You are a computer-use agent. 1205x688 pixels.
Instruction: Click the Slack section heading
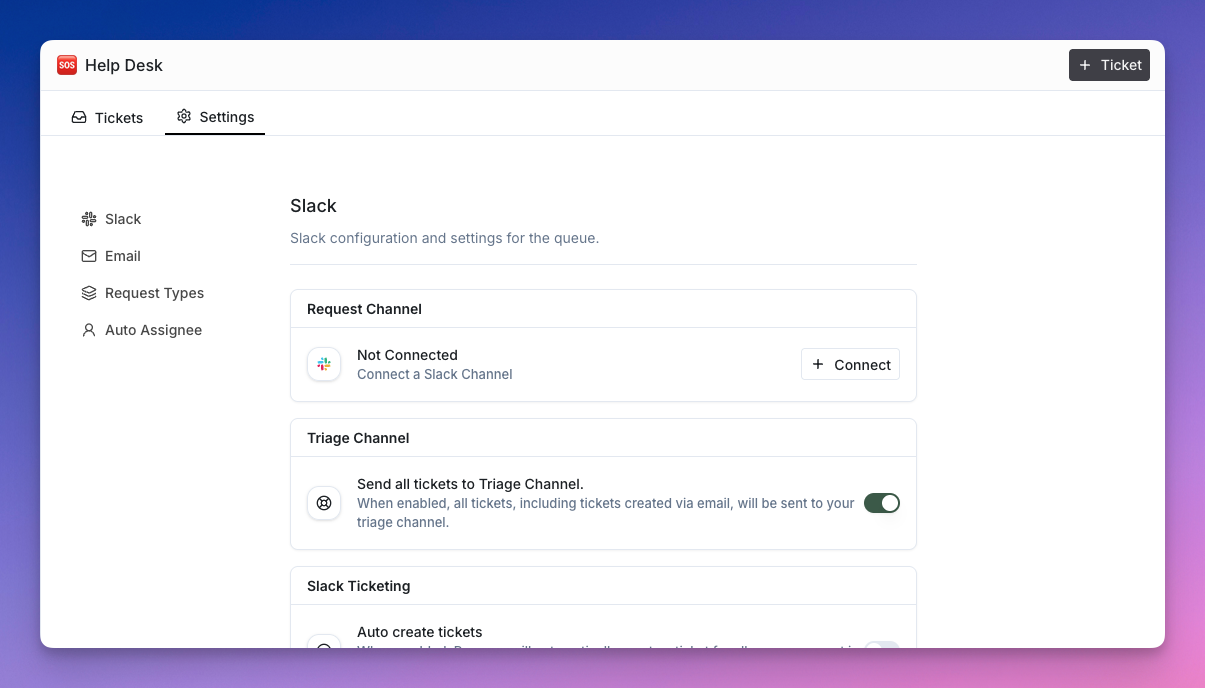pyautogui.click(x=313, y=206)
